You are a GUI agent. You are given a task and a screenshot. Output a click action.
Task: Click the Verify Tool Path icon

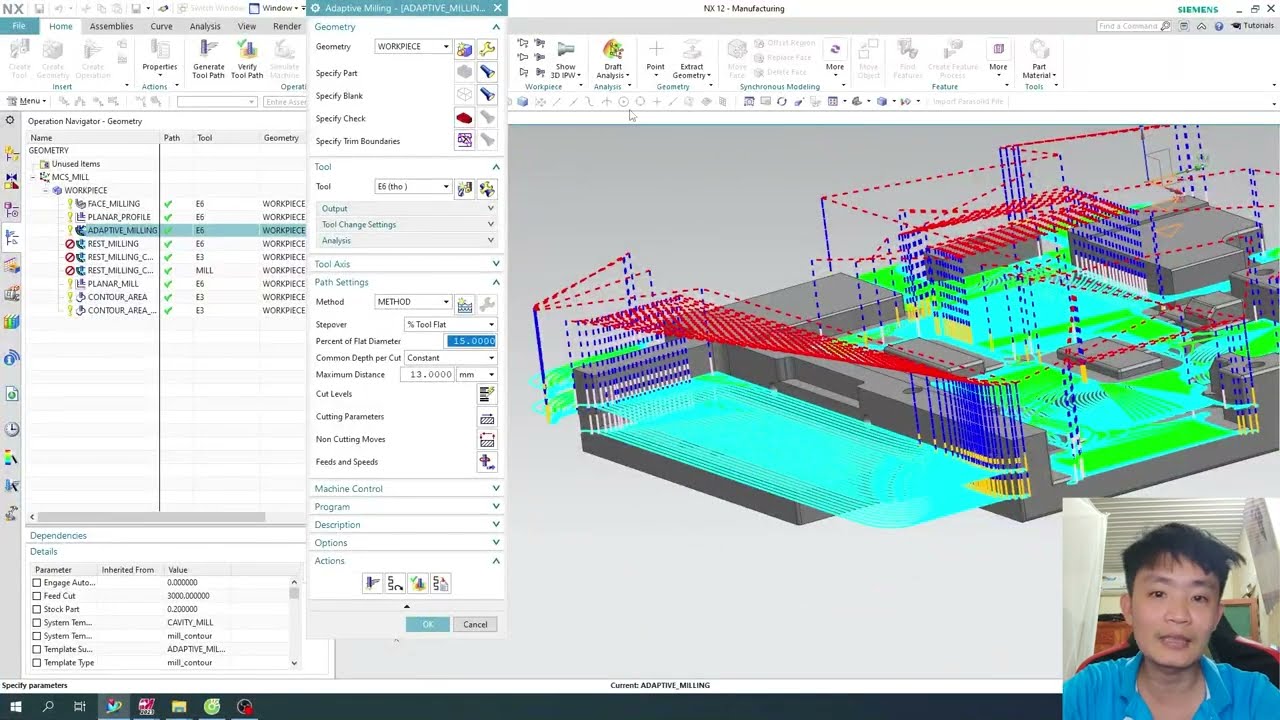[x=247, y=59]
